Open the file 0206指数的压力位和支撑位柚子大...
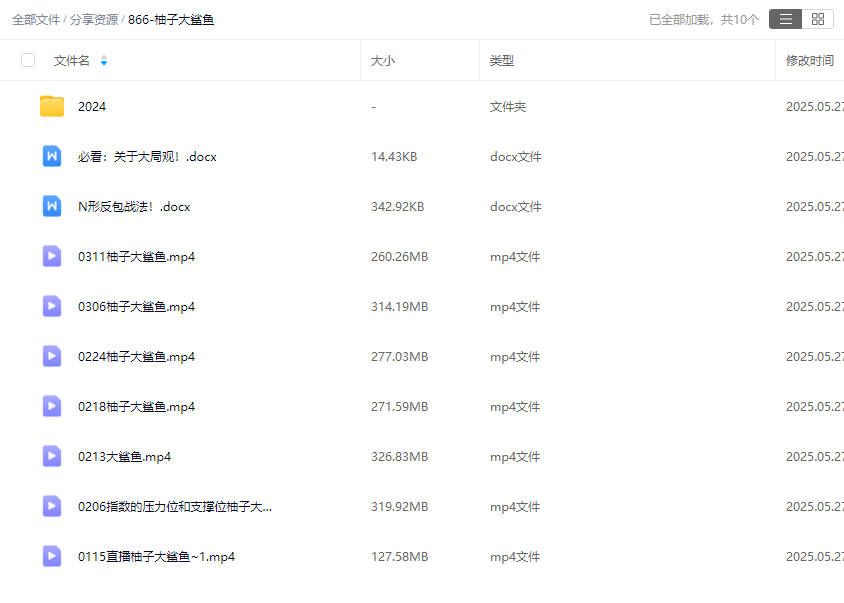The height and width of the screenshot is (603, 844). [x=175, y=507]
